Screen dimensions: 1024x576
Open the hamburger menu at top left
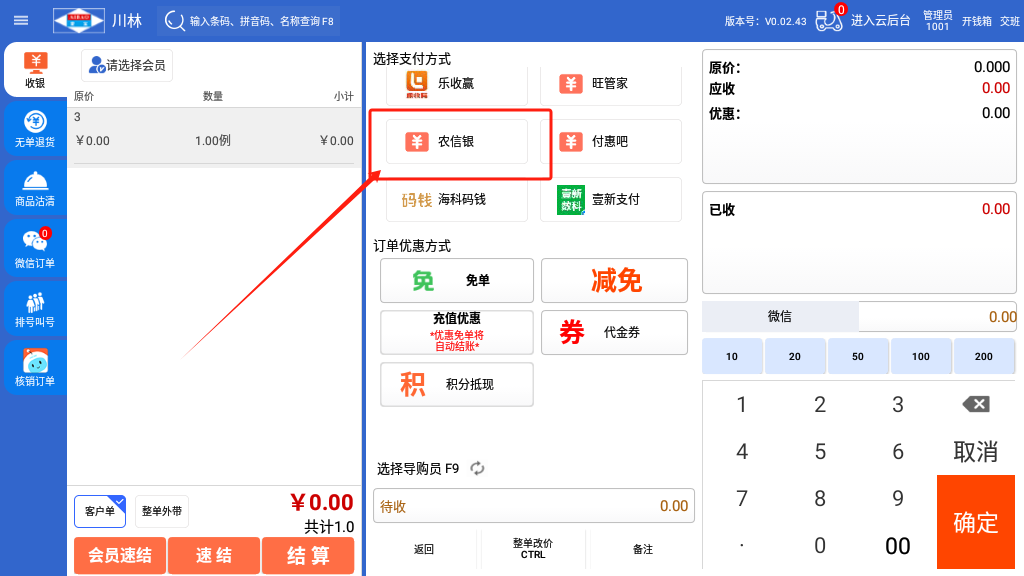pyautogui.click(x=21, y=20)
